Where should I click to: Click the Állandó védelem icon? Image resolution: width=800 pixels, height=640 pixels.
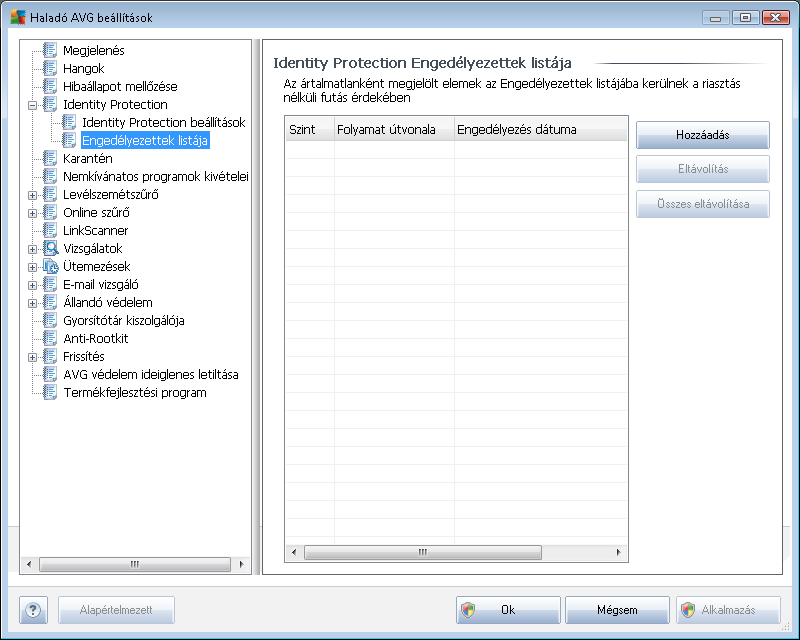[50, 302]
